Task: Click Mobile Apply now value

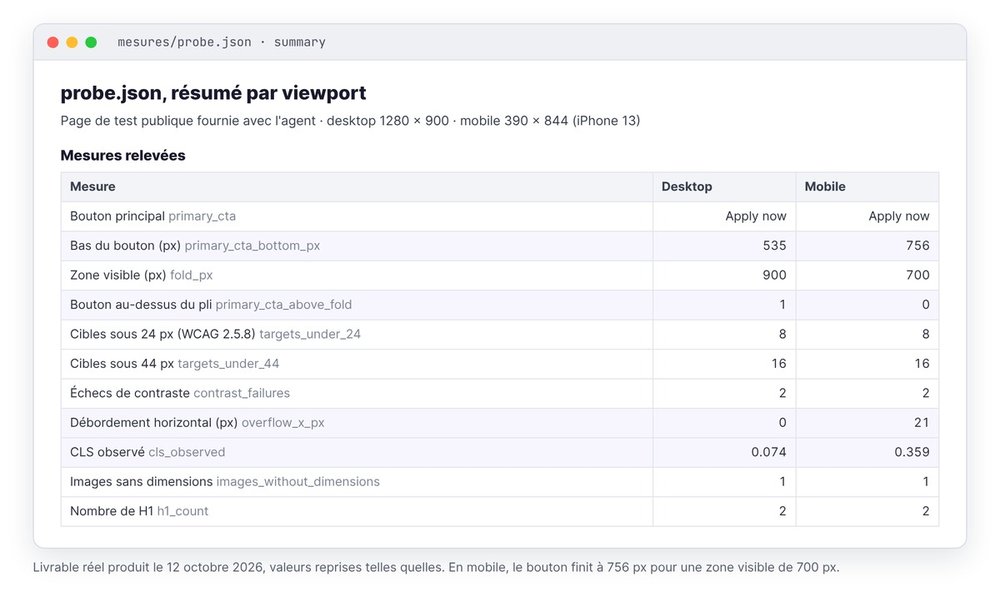Action: (899, 216)
